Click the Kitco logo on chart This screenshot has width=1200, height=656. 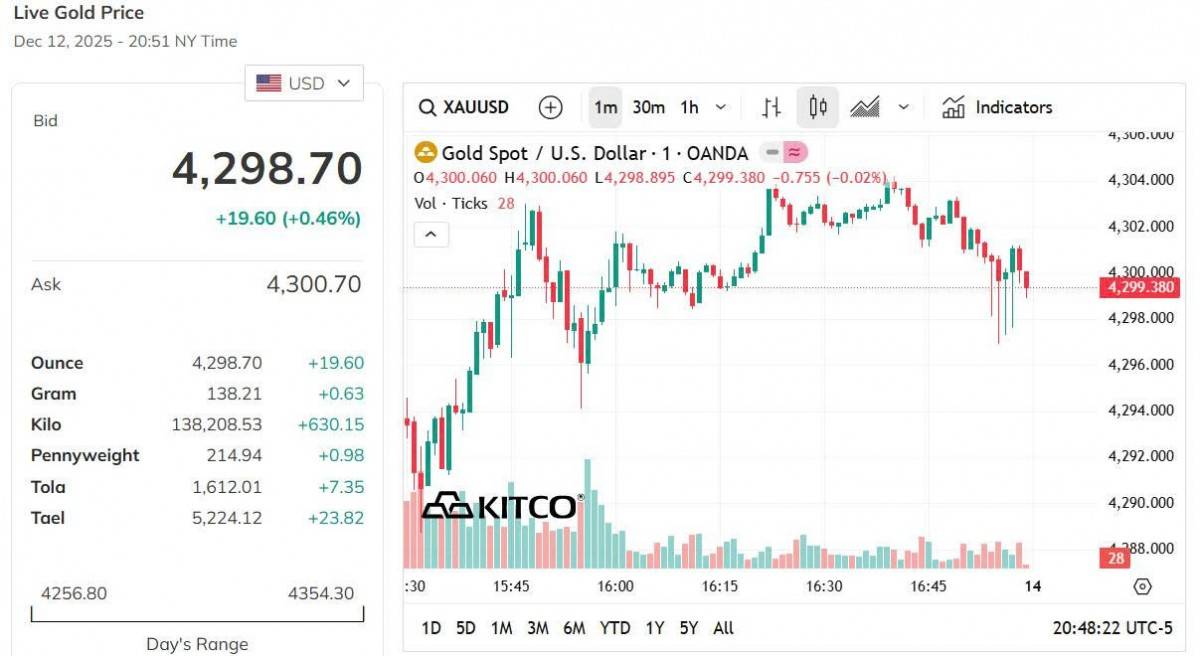tap(501, 506)
